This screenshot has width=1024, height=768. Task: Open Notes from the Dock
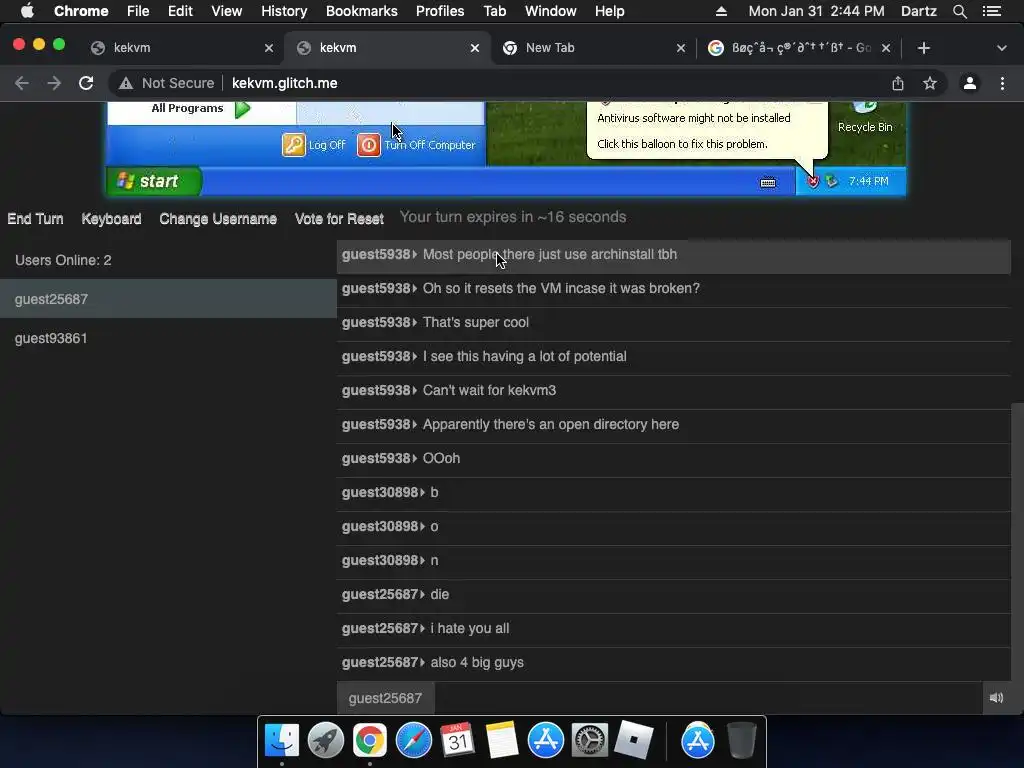[x=501, y=741]
